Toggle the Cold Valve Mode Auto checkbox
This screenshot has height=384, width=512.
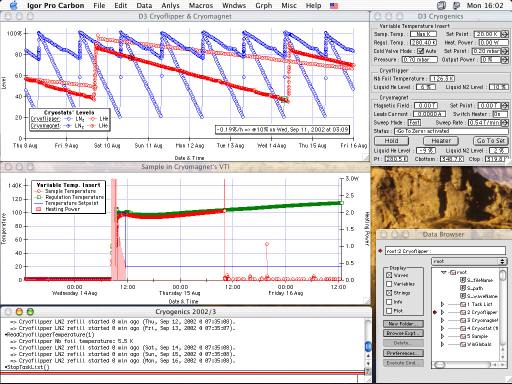[x=420, y=51]
